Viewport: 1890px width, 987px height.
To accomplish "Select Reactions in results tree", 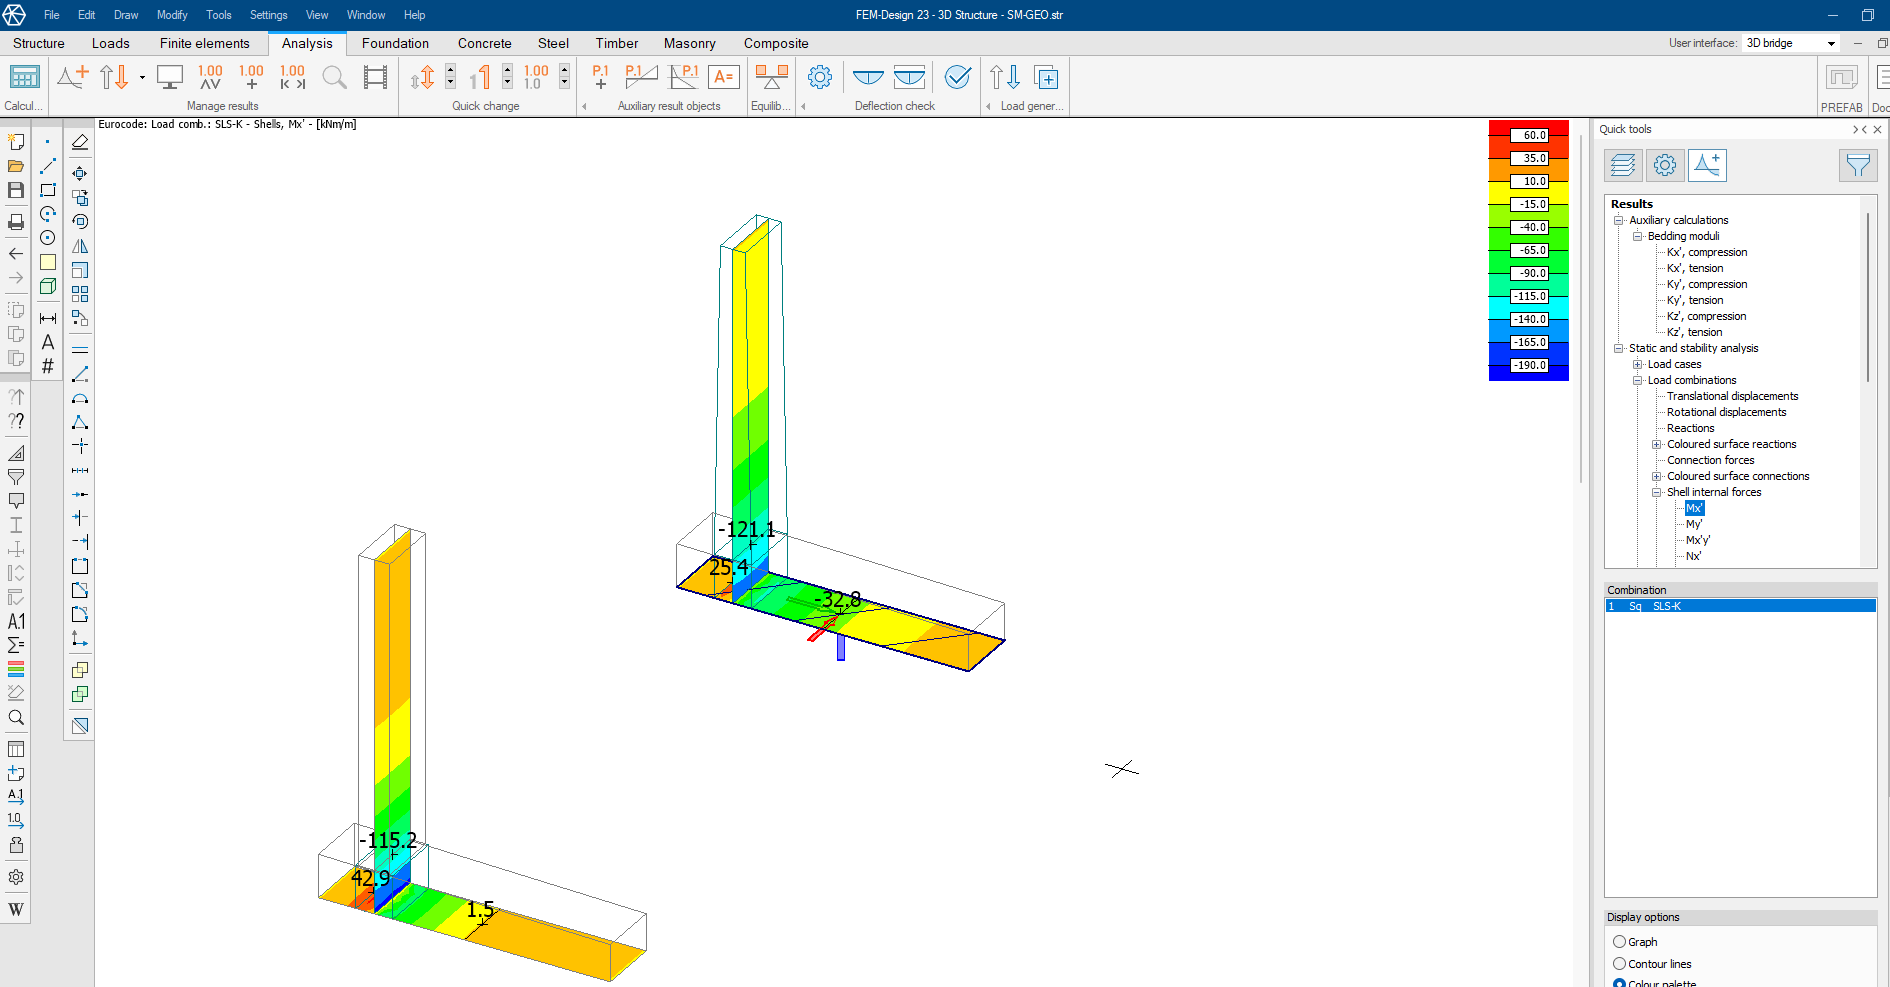I will [1690, 428].
